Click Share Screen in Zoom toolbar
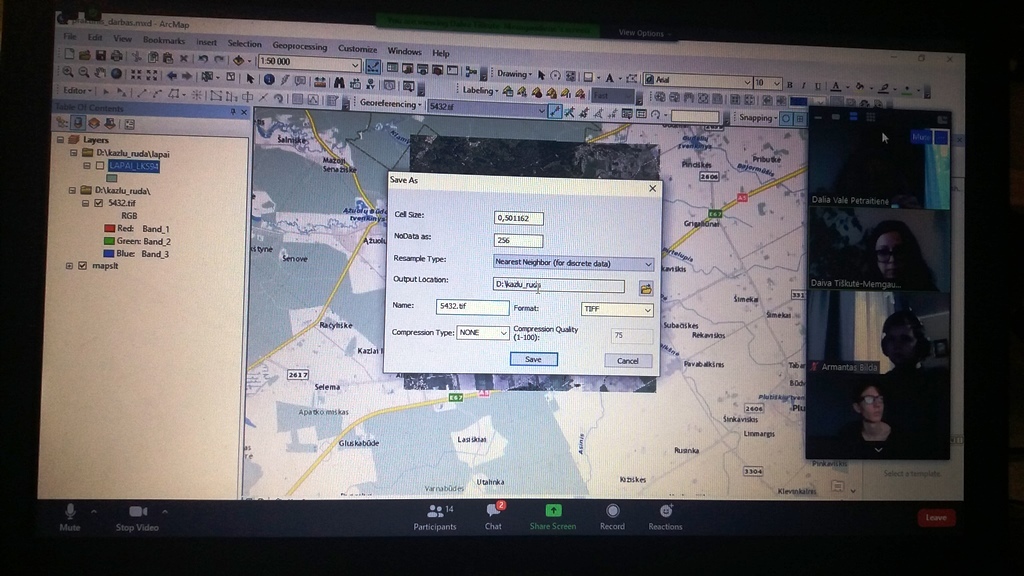The height and width of the screenshot is (576, 1024). click(x=553, y=516)
